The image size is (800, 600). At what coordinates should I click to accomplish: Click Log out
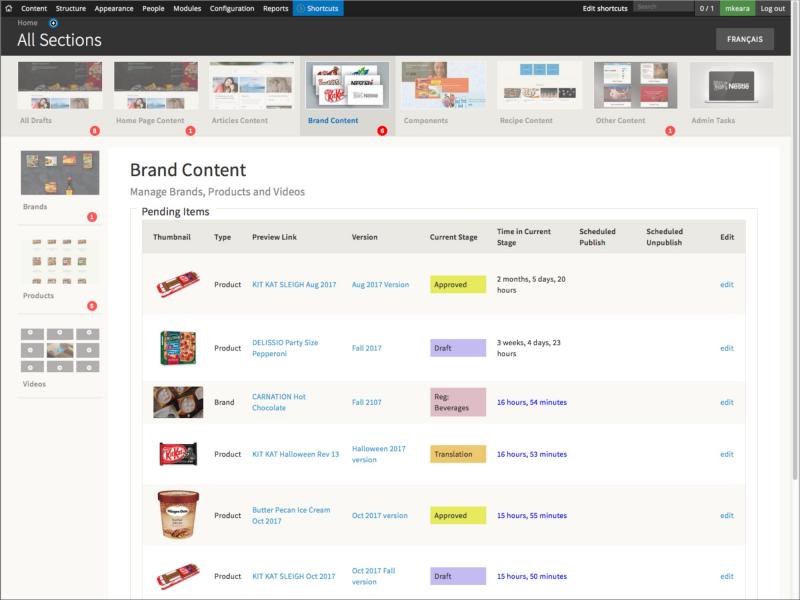772,8
